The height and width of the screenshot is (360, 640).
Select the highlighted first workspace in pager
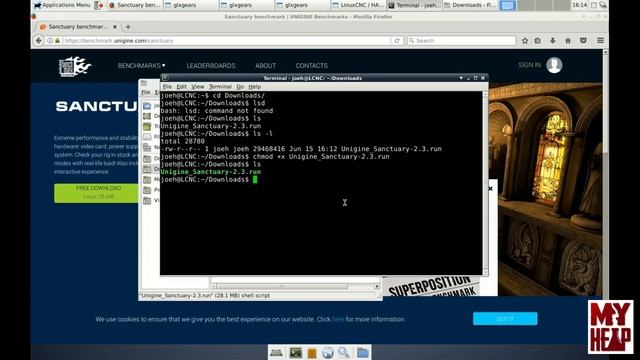tap(507, 5)
